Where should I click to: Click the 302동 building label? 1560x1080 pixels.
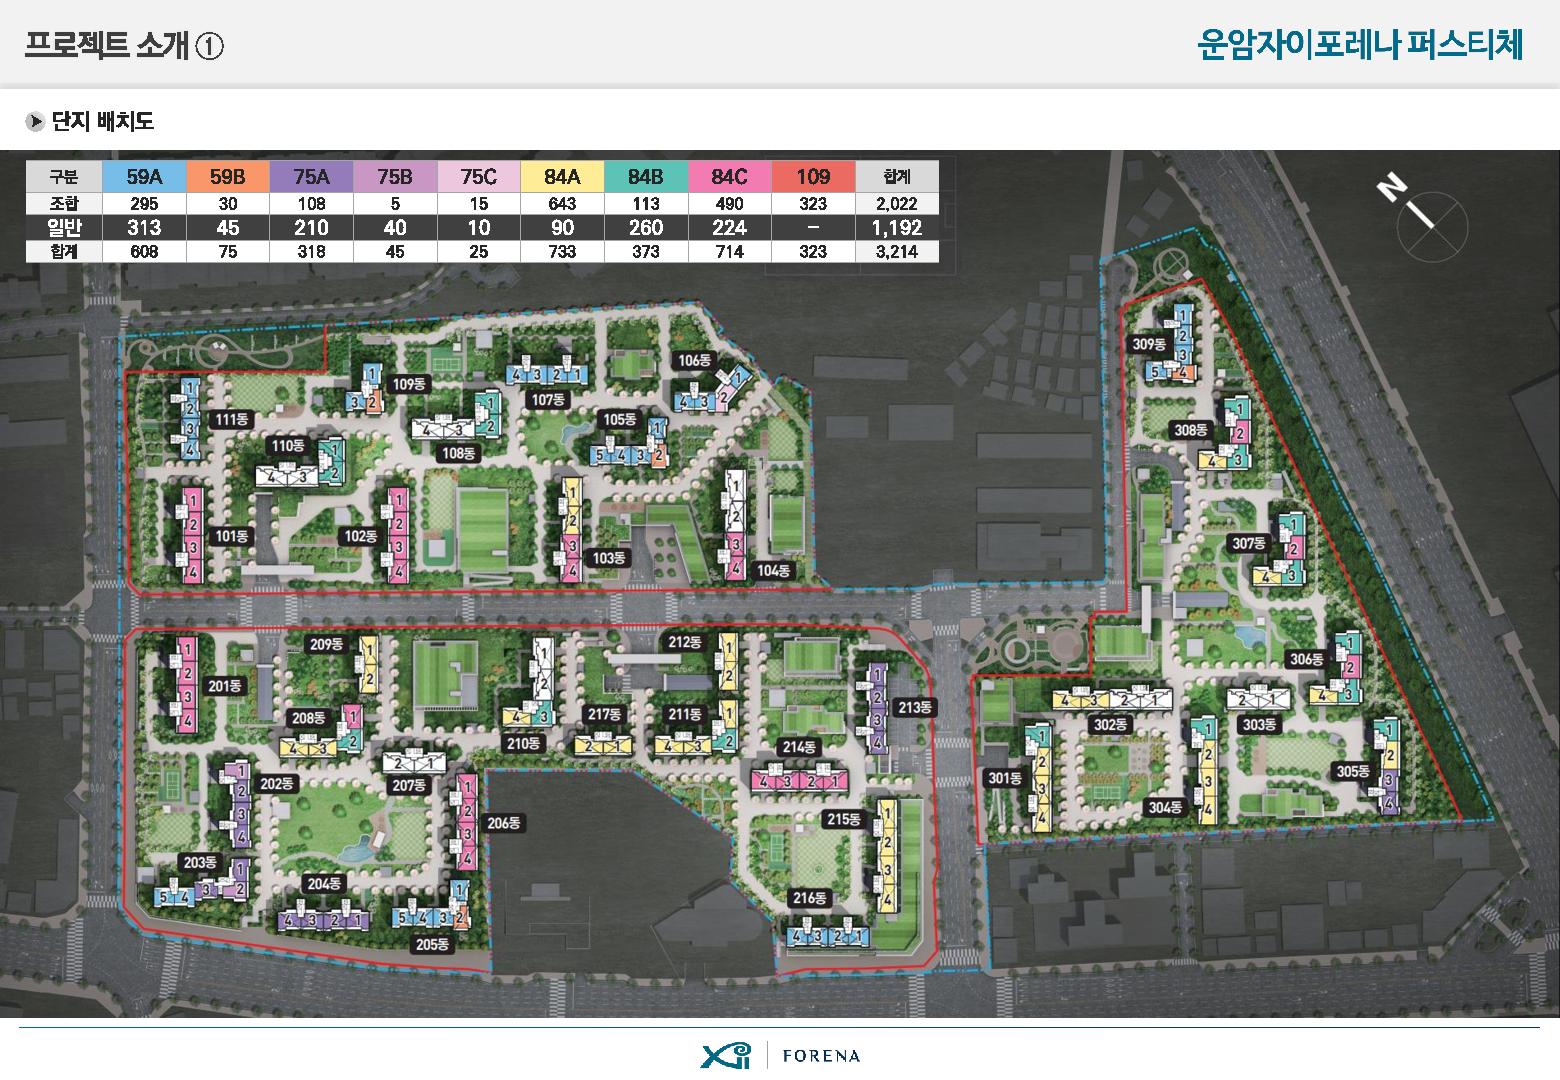[x=1110, y=724]
